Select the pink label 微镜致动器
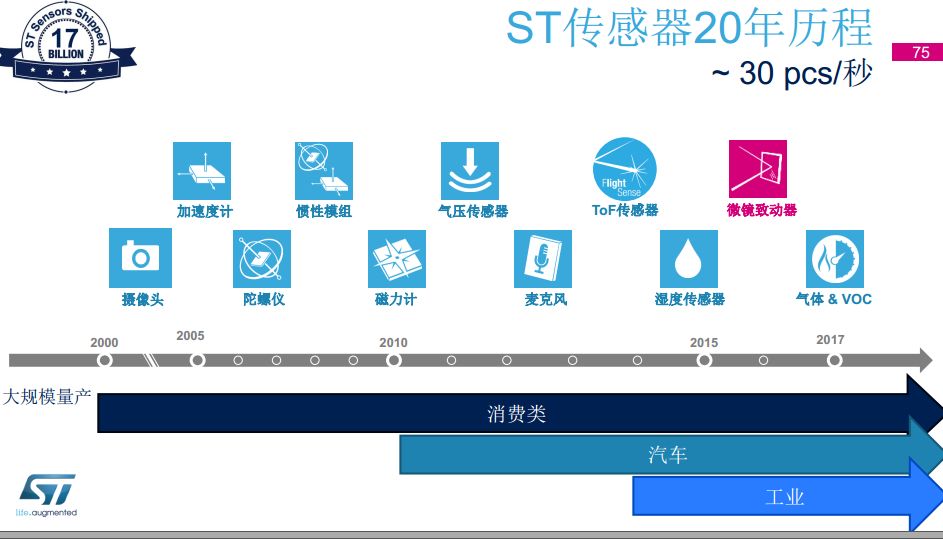943x539 pixels. [761, 210]
